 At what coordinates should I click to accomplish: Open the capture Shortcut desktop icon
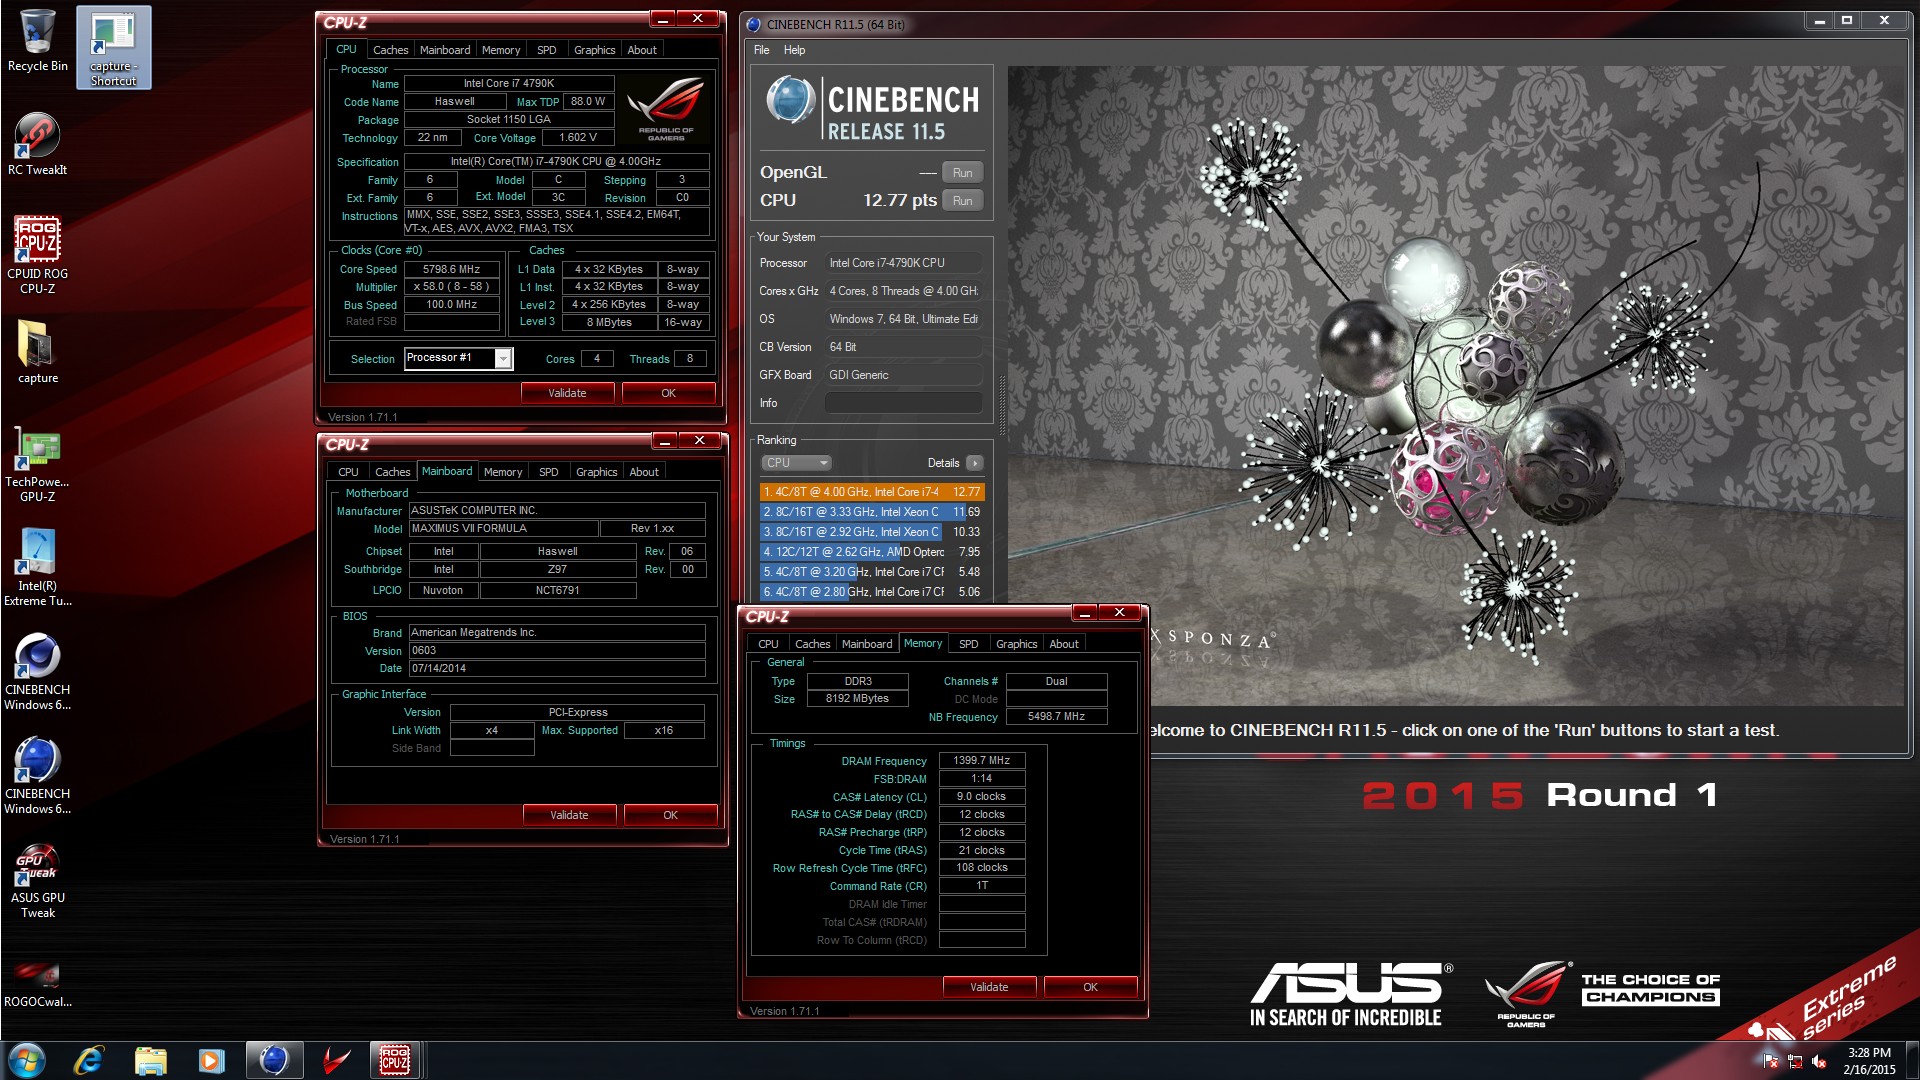[x=113, y=48]
